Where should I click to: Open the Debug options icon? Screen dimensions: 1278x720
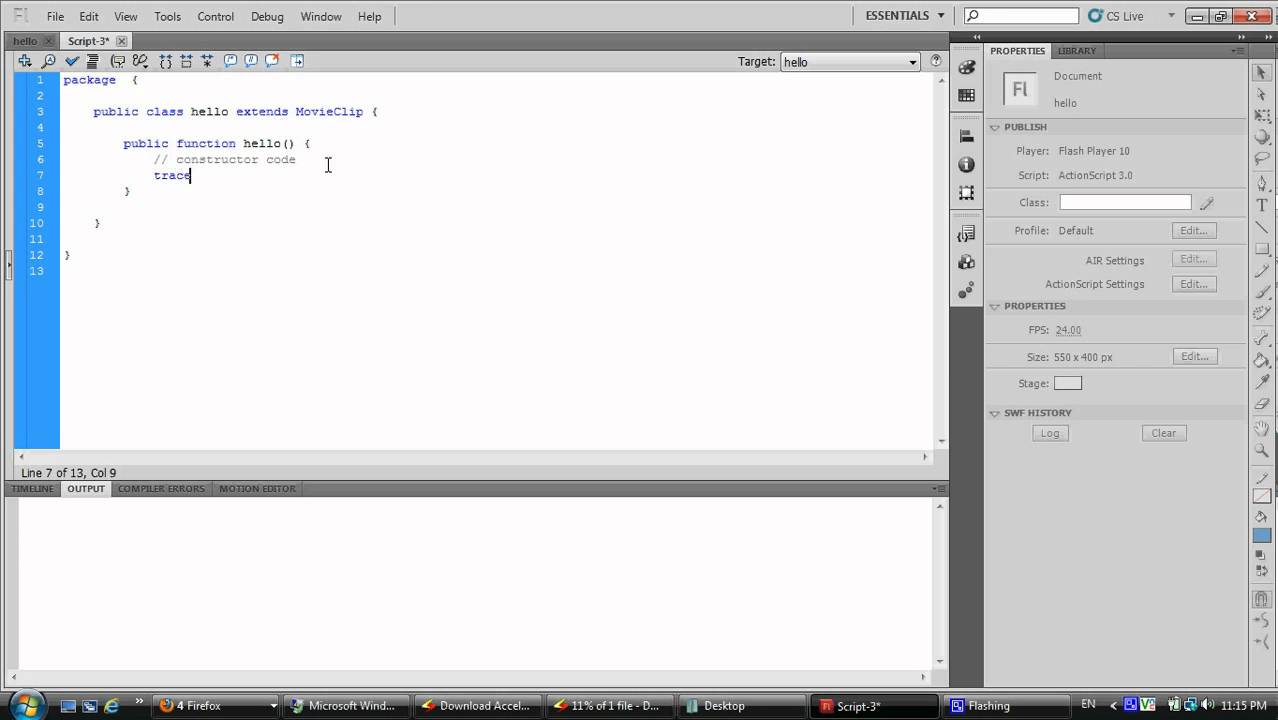(x=140, y=61)
